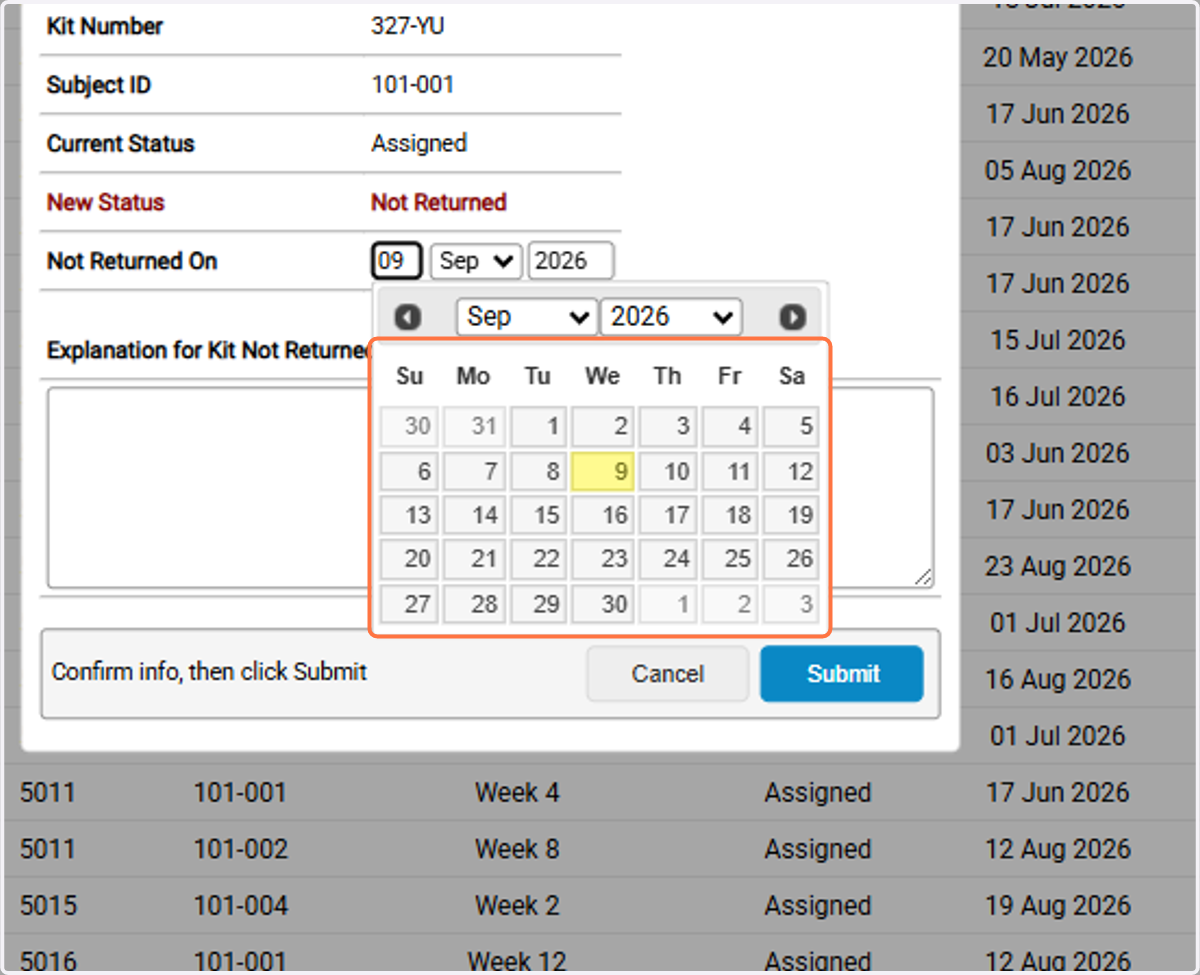The image size is (1200, 975).
Task: Select September 11 in the calendar
Action: point(730,471)
